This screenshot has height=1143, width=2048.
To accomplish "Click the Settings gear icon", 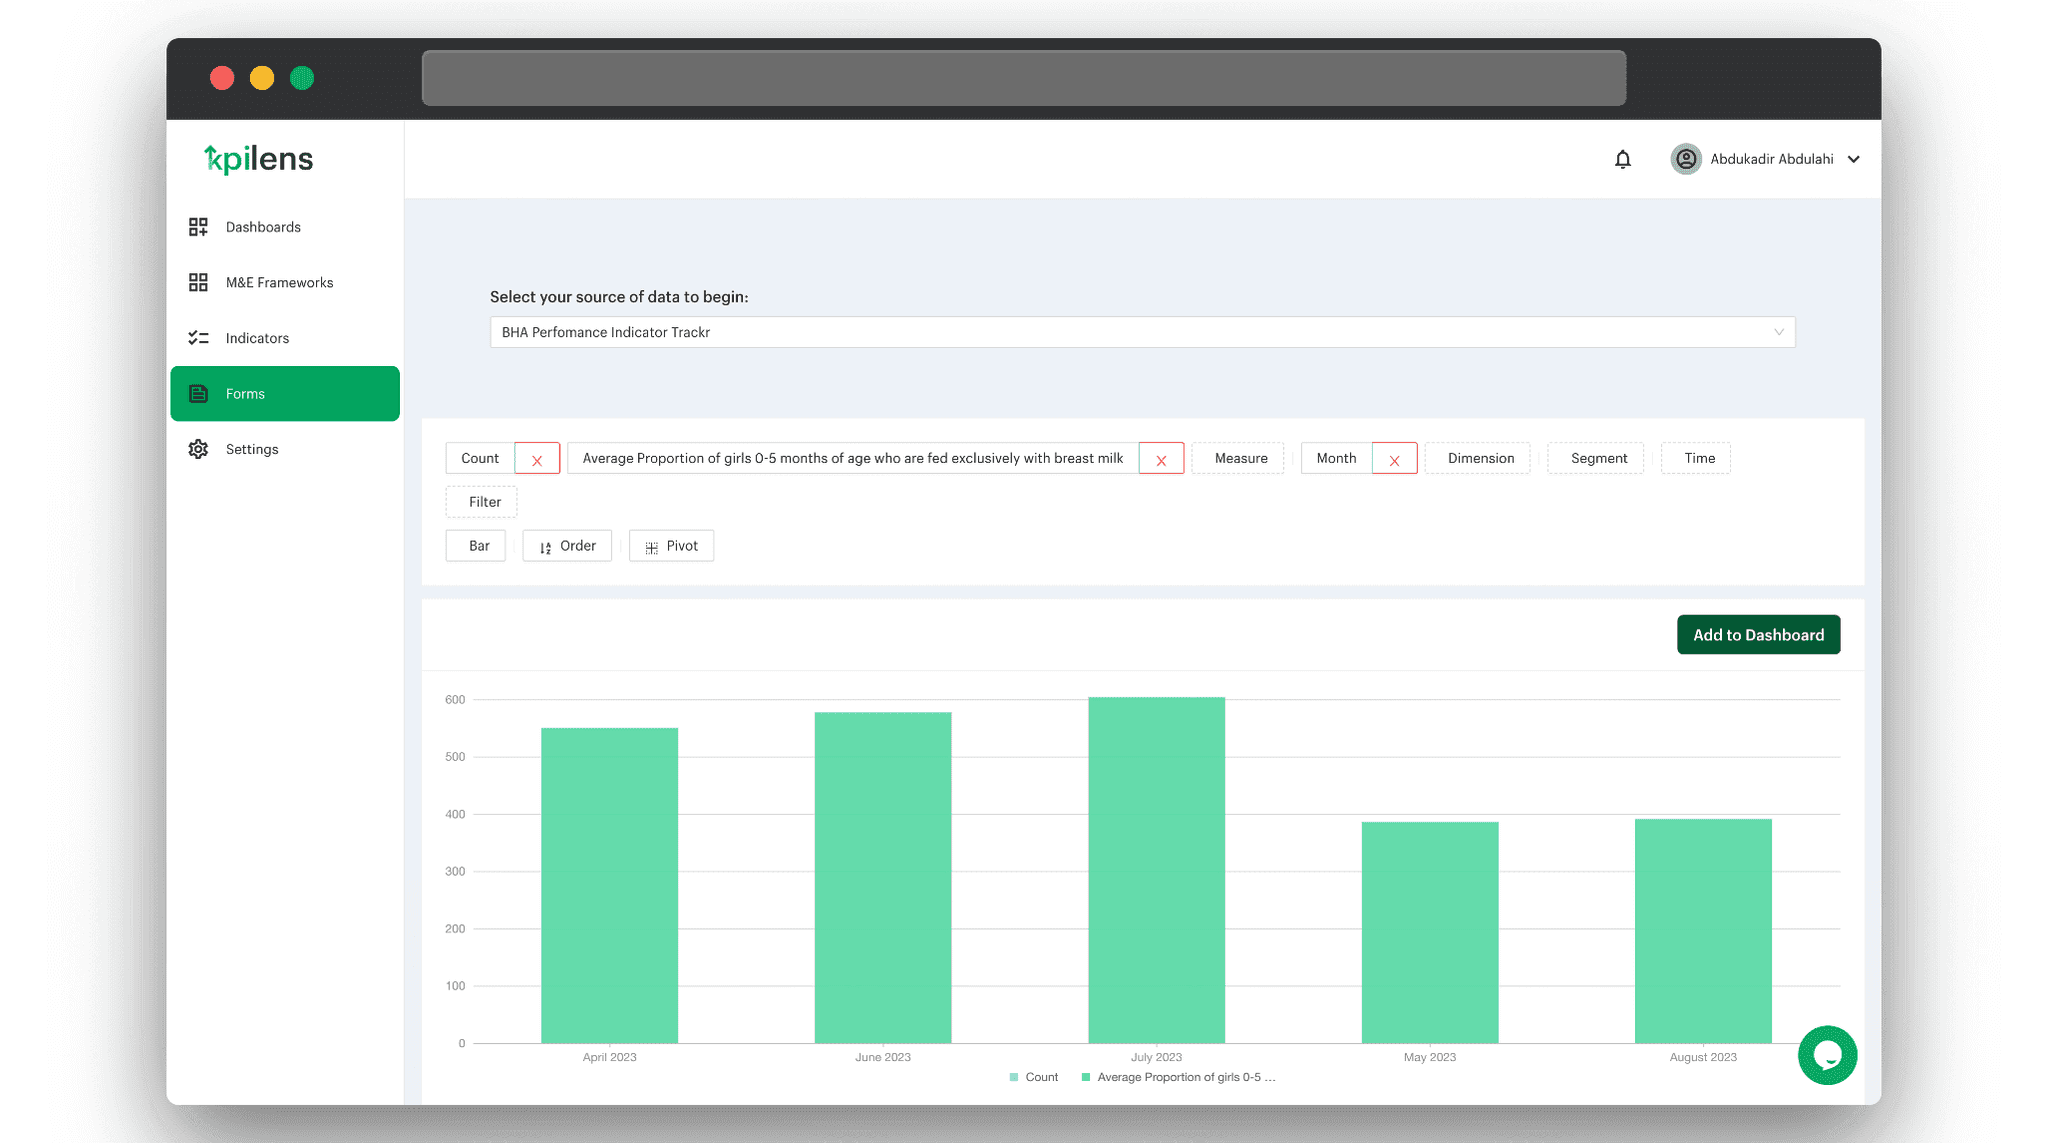I will [x=198, y=448].
